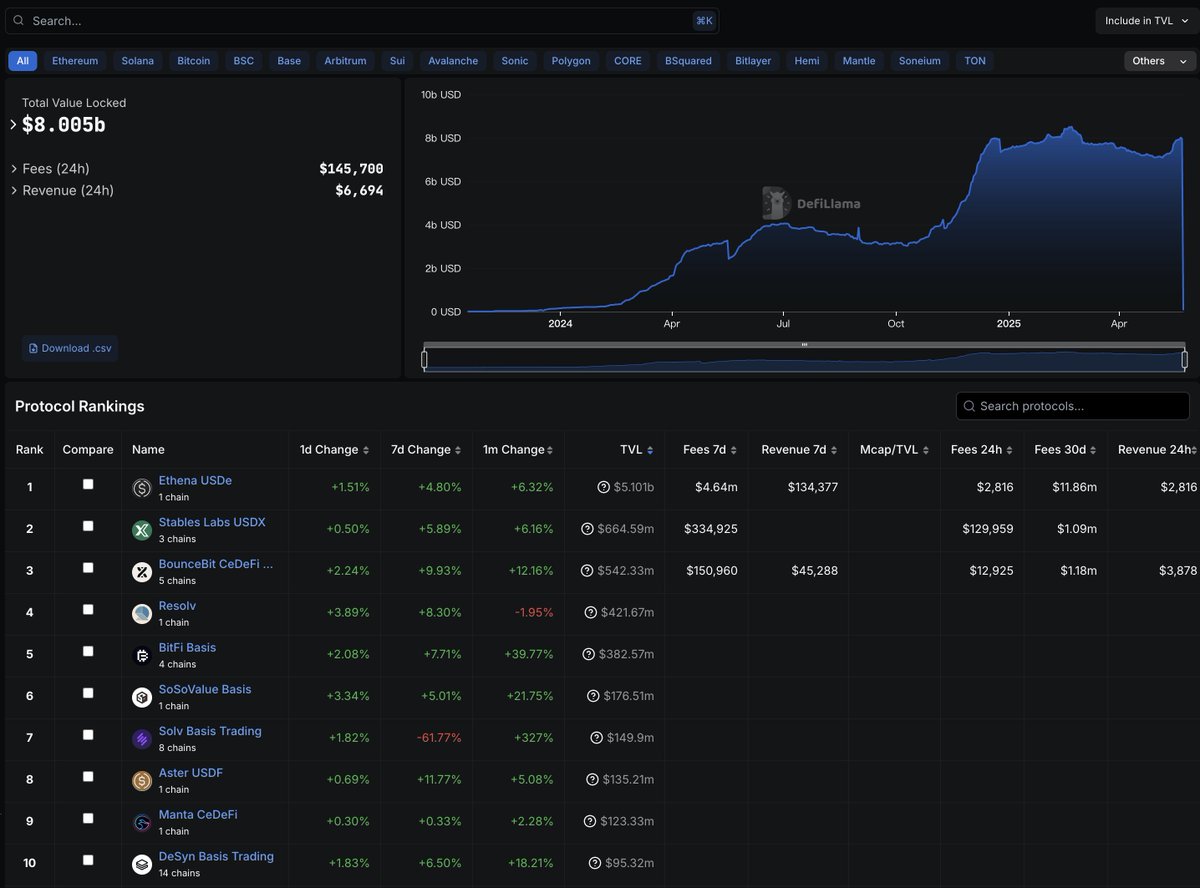Sort by TVL column arrows
1200x888 pixels.
[x=650, y=450]
